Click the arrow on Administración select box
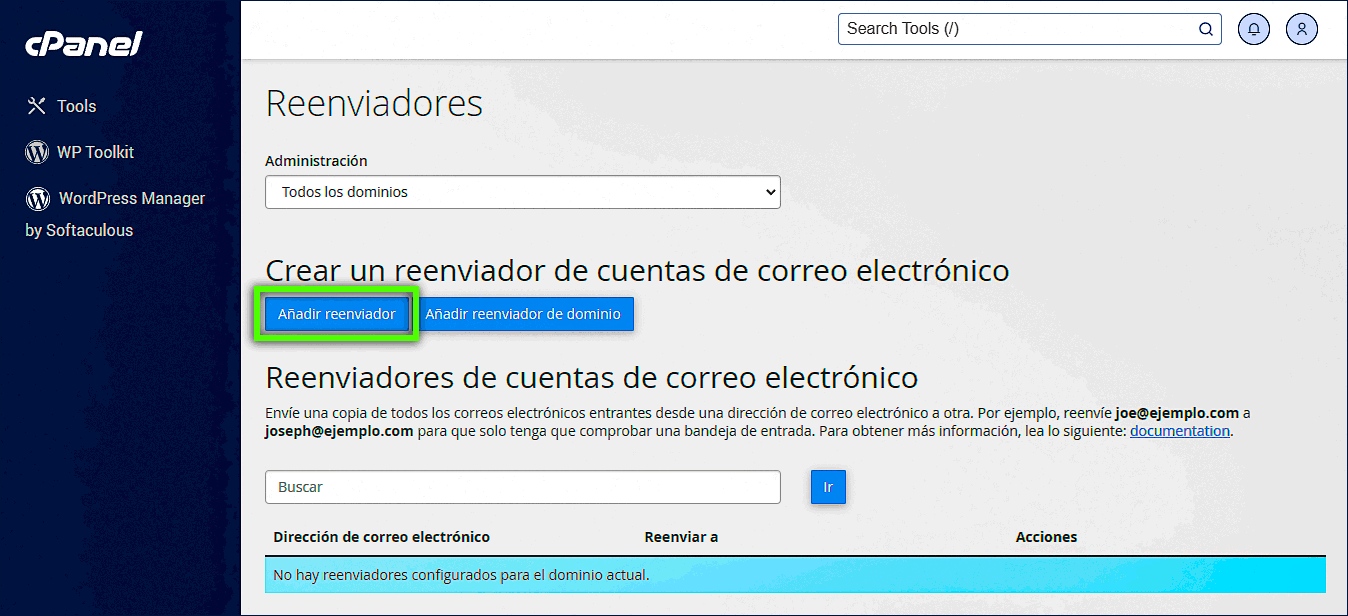 tap(769, 192)
